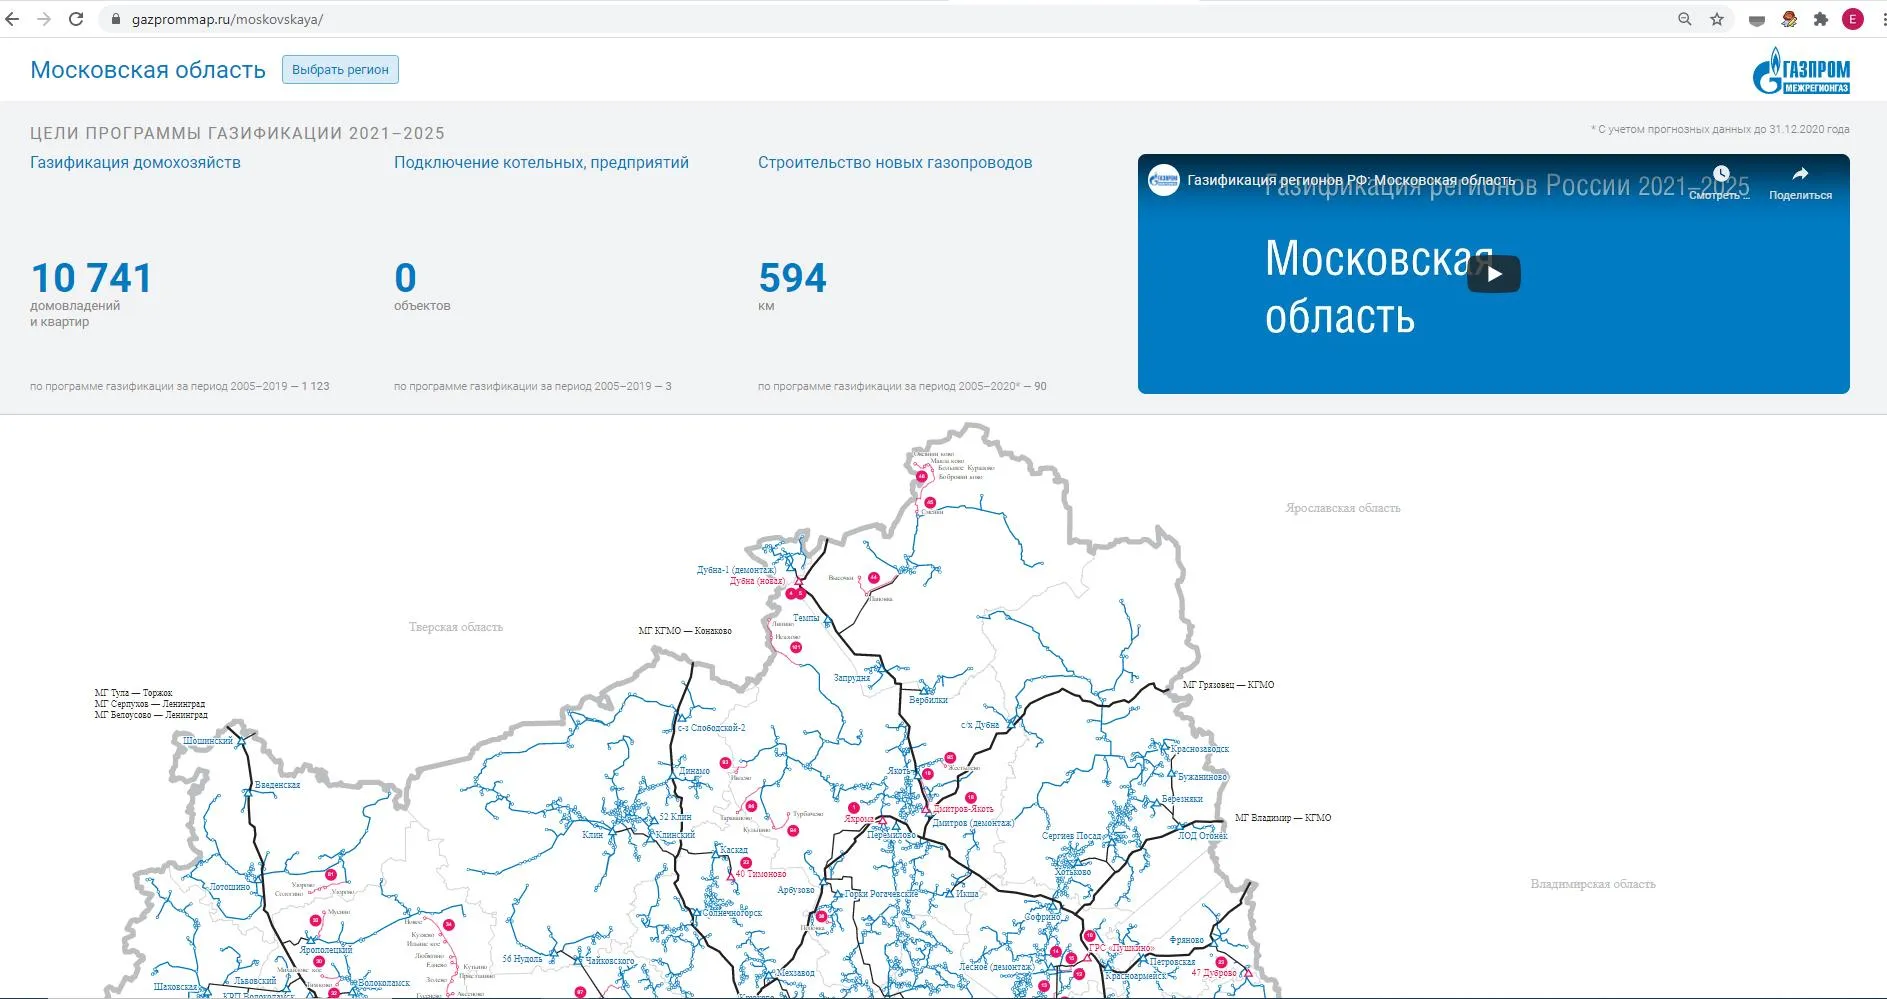Click the ГРС «Пушкино» label
Screen dimensions: 1887x999
click(1121, 948)
